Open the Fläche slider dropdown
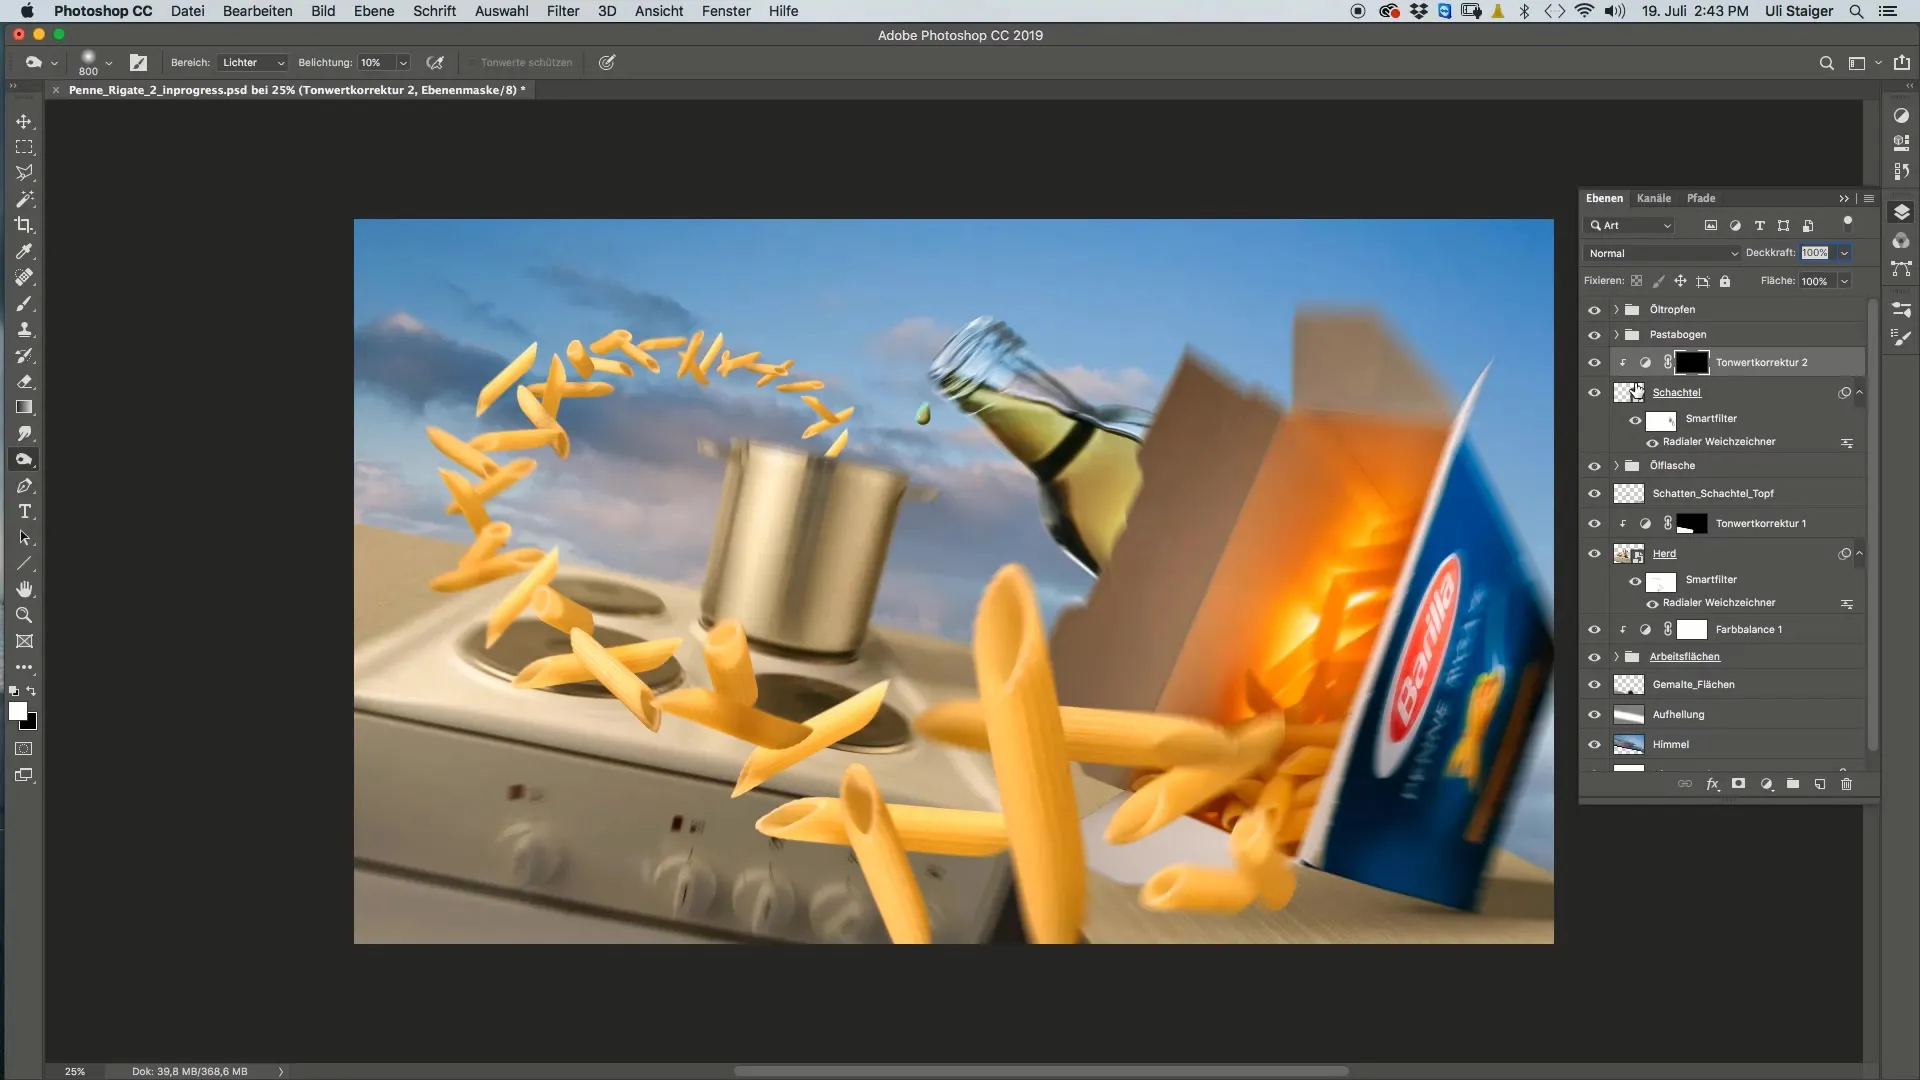 click(1844, 281)
